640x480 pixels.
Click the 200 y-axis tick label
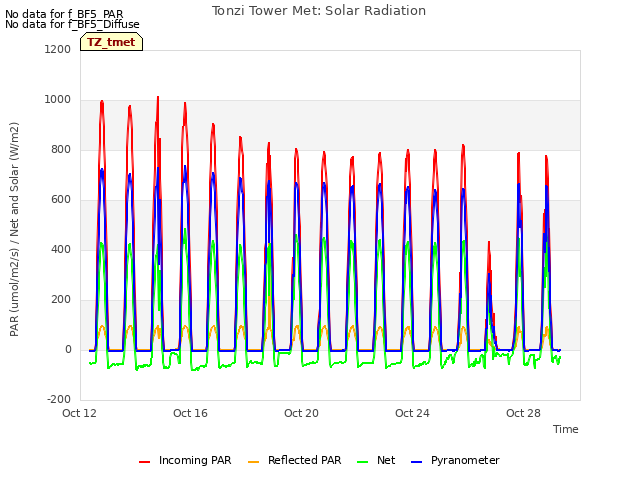click(61, 300)
